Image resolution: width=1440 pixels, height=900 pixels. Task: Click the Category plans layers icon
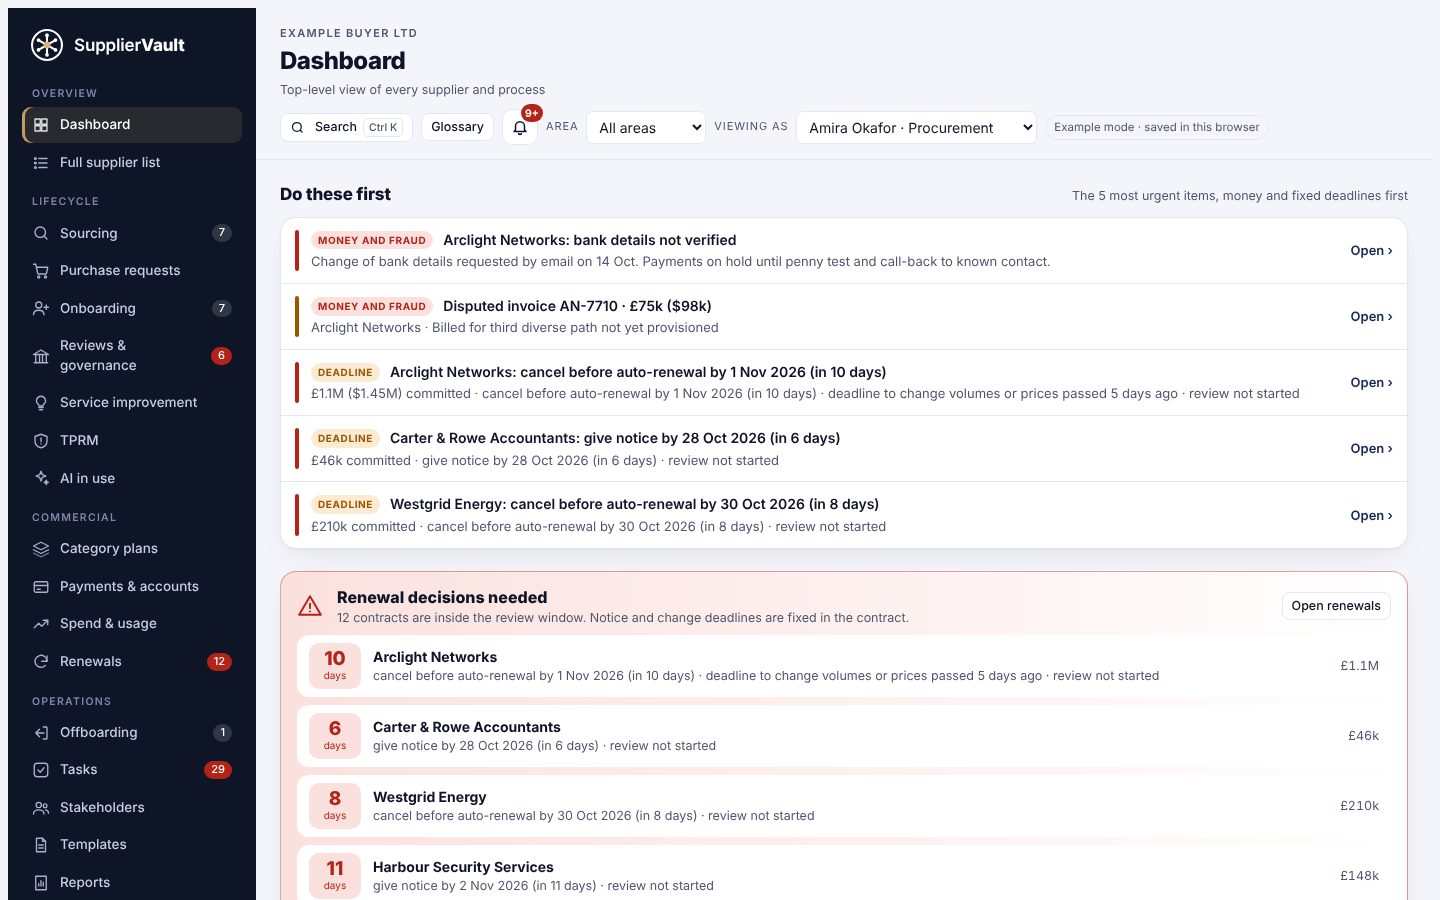click(41, 549)
